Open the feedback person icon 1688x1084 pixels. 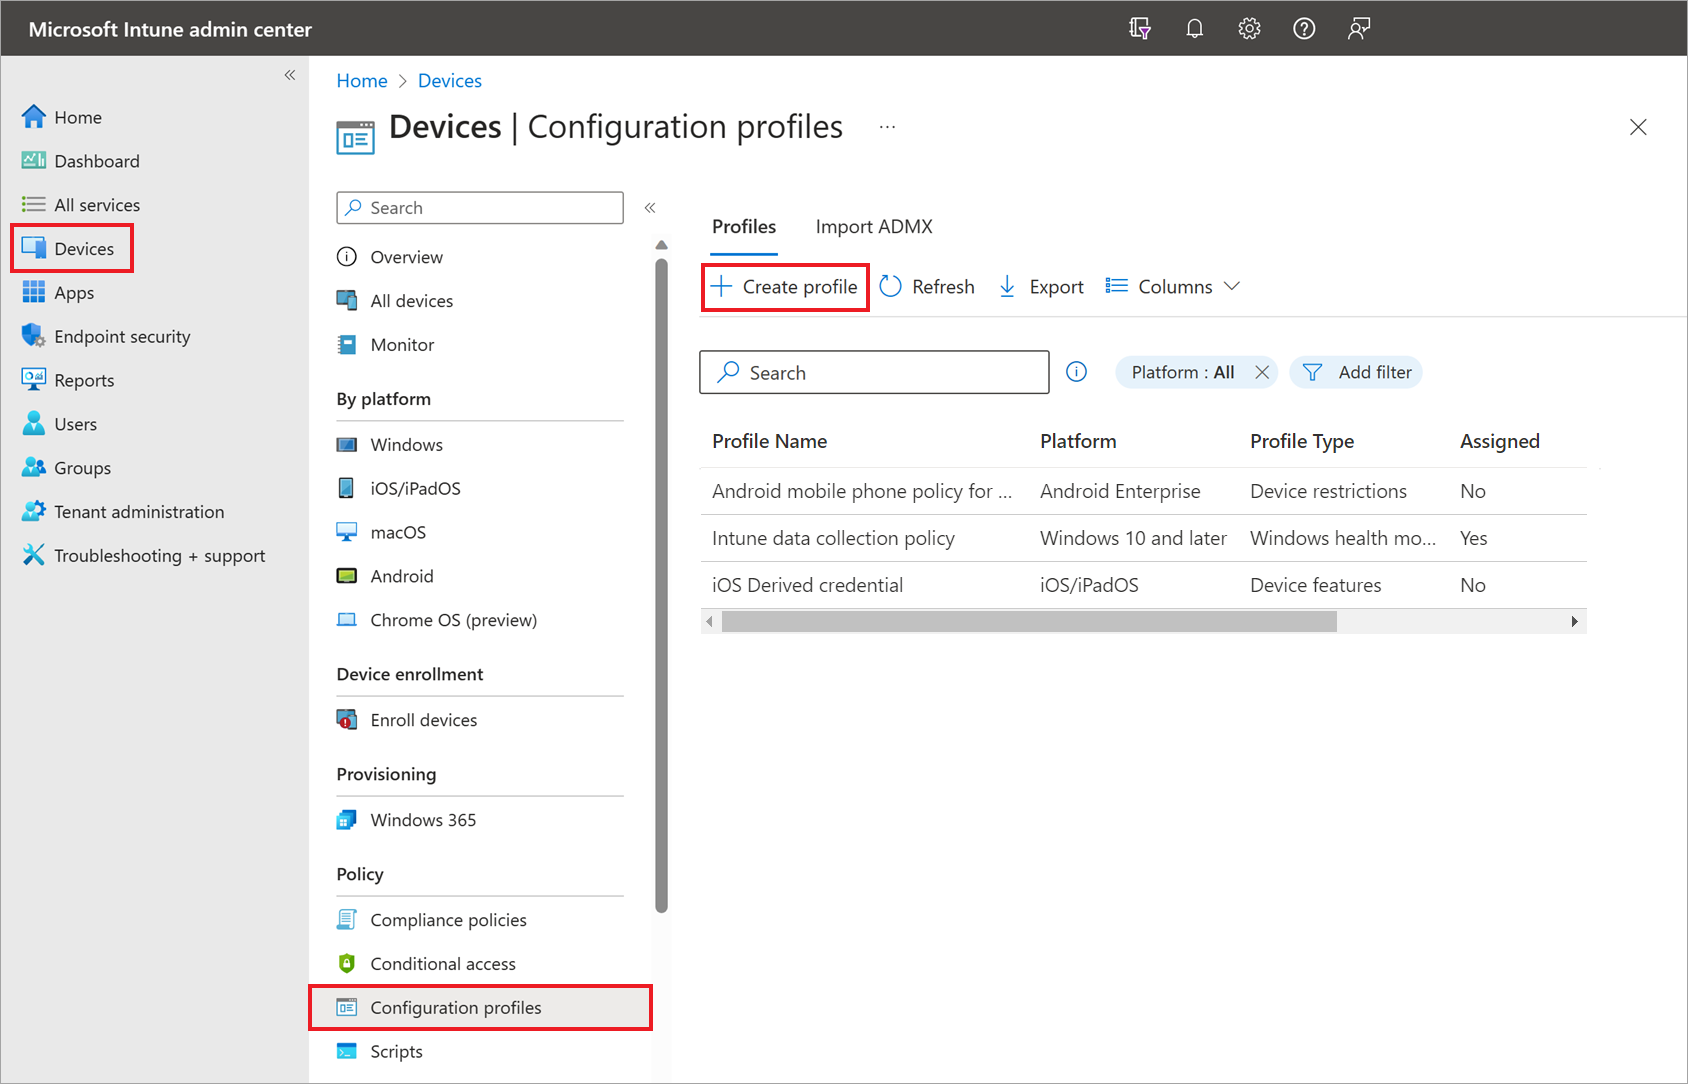[x=1358, y=29]
